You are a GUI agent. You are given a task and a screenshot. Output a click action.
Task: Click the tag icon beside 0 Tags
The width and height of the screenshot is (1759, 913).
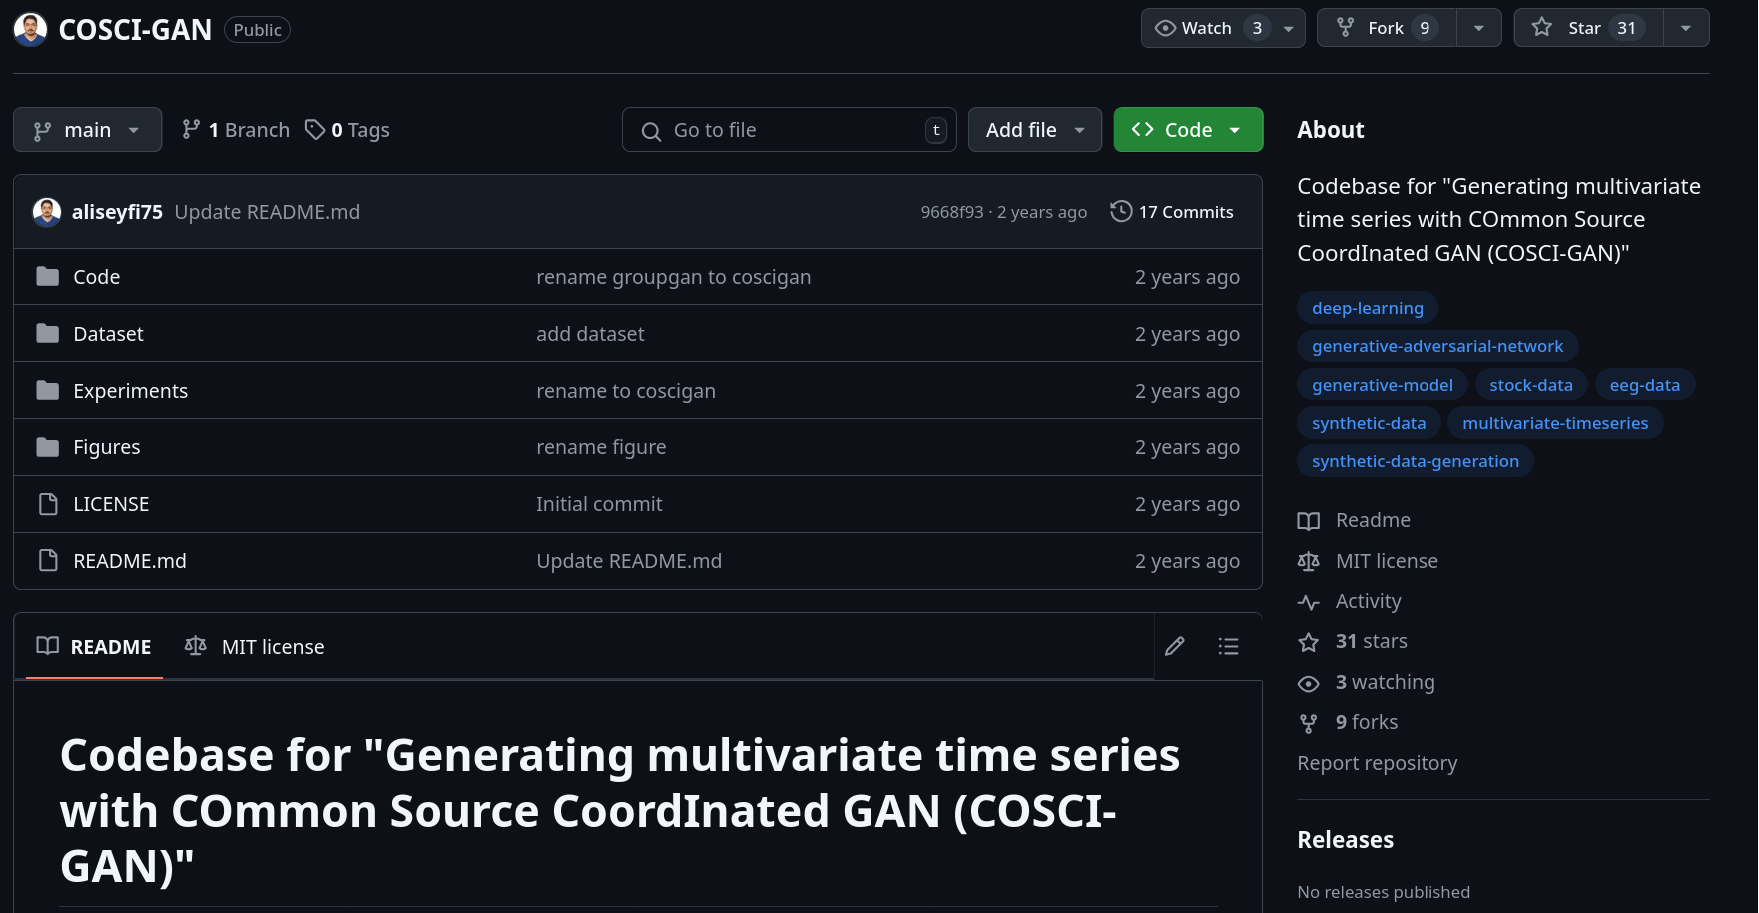click(x=315, y=130)
